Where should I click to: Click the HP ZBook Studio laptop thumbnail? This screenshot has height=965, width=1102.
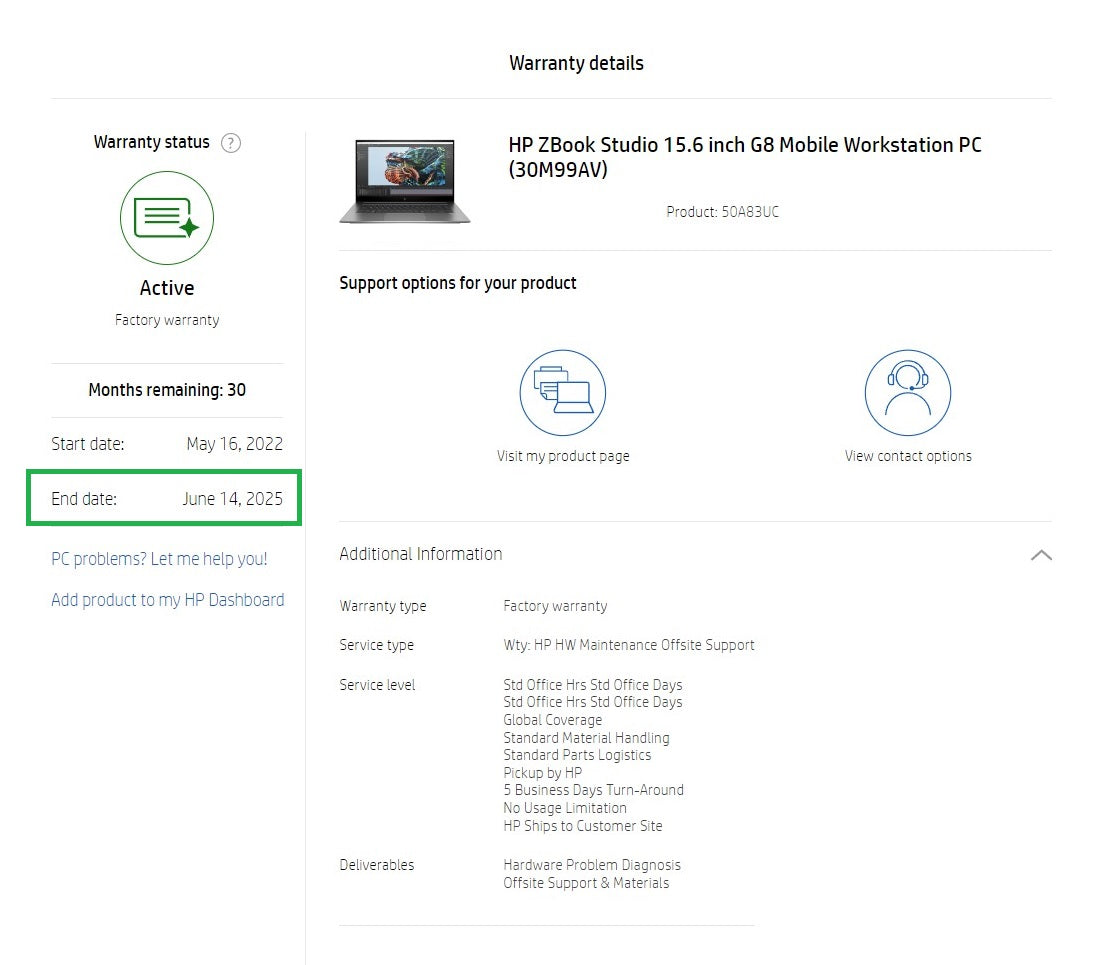click(x=404, y=181)
